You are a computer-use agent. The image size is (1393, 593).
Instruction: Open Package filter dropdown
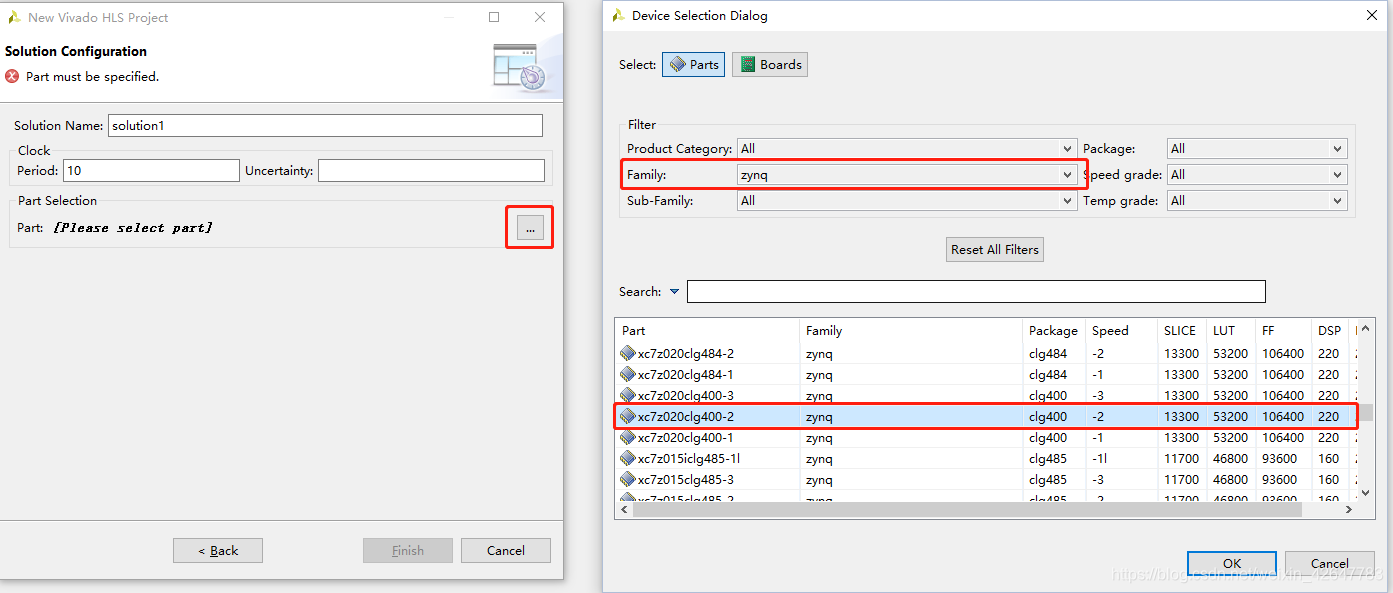1257,148
